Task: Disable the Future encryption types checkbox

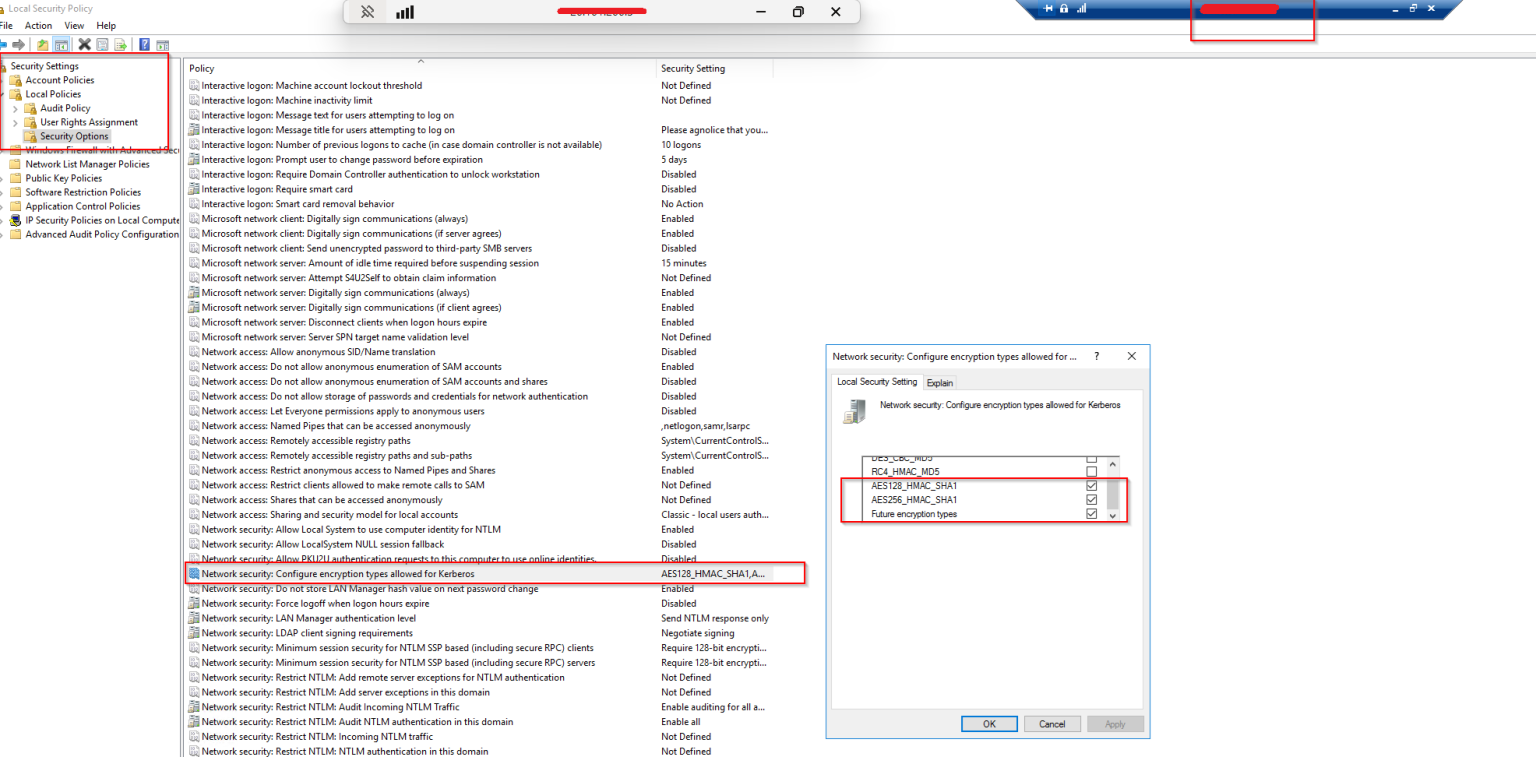Action: pyautogui.click(x=1092, y=513)
